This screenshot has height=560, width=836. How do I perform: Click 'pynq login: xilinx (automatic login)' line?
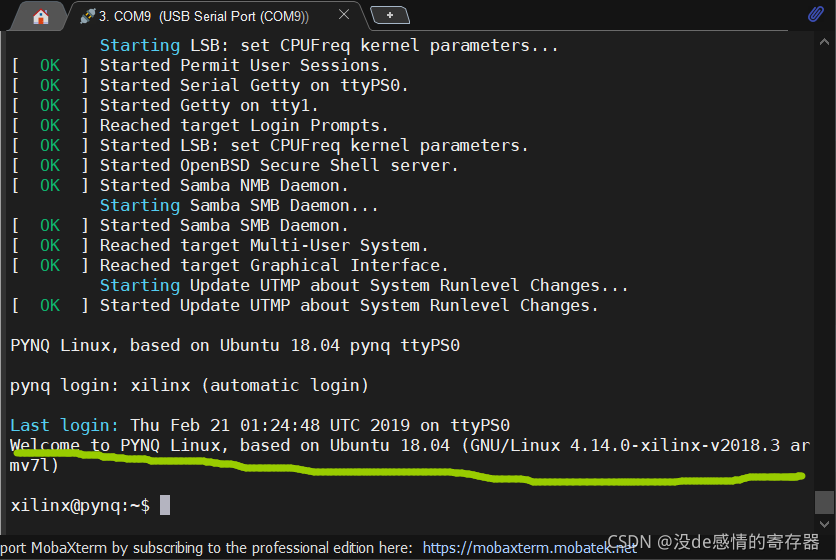coord(189,386)
